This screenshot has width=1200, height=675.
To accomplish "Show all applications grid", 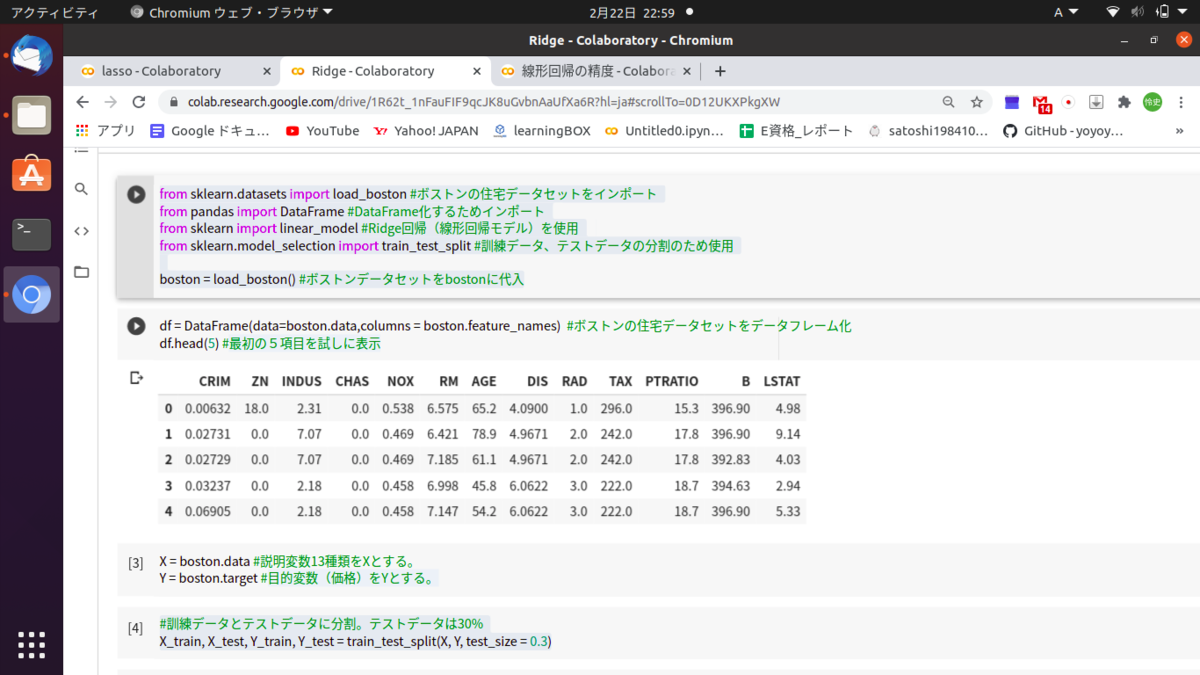I will 32,645.
